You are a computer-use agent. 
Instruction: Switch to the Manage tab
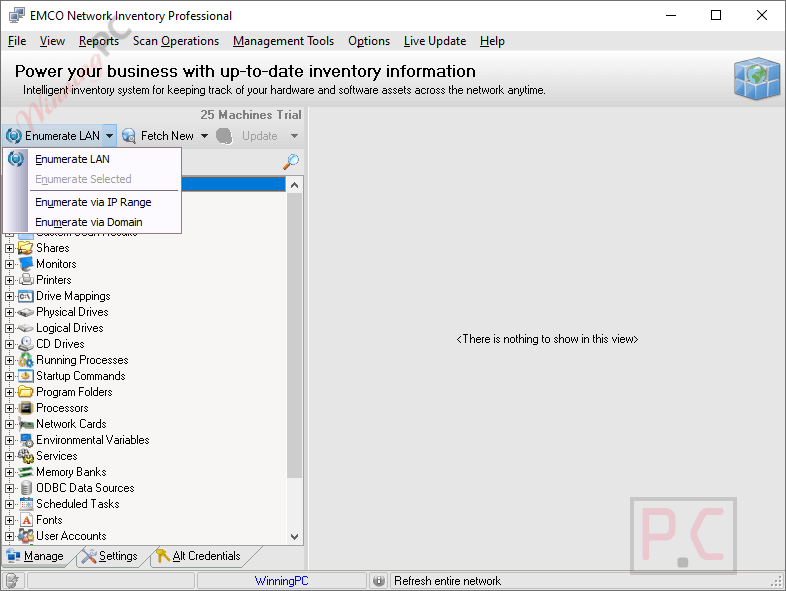(36, 556)
